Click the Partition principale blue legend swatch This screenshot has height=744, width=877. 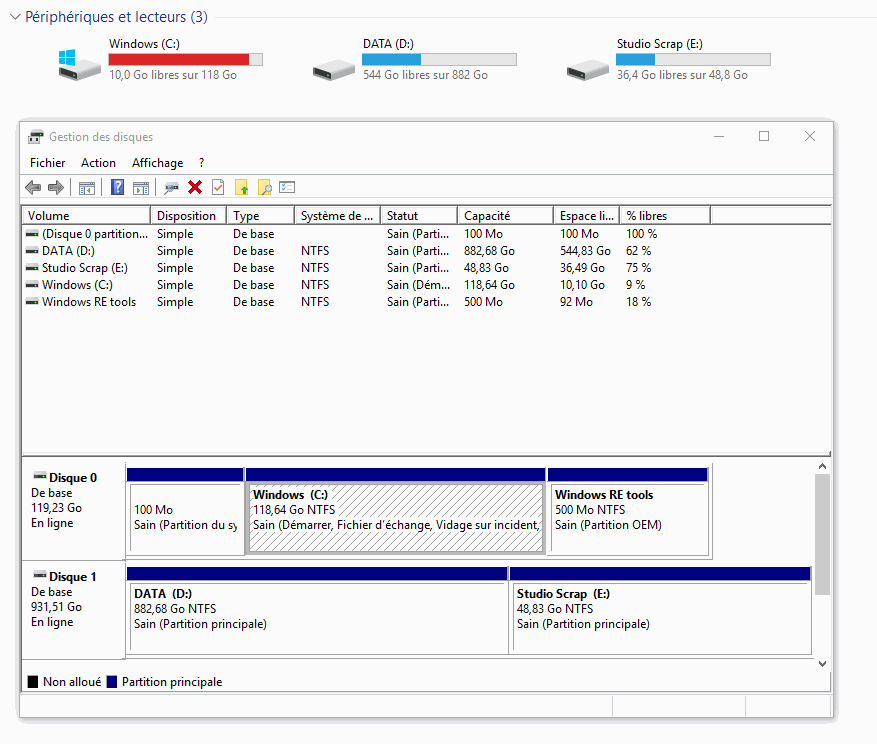point(112,681)
